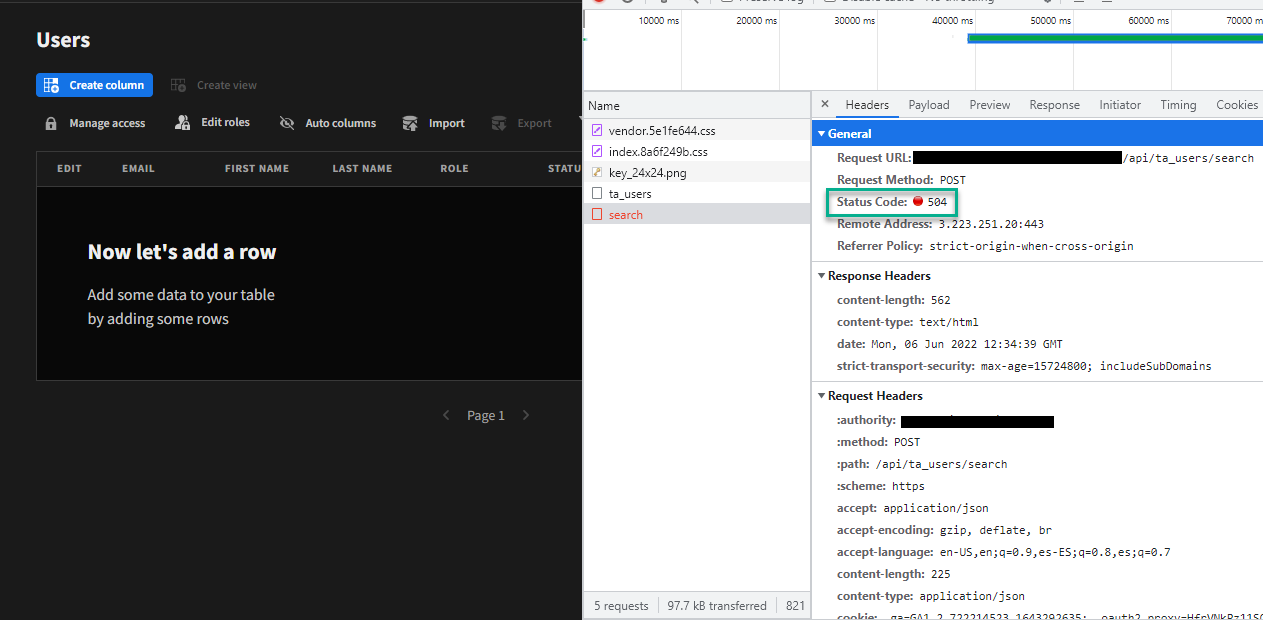Click the date header Mon, 06 Jun 2022
The height and width of the screenshot is (620, 1263).
click(949, 344)
